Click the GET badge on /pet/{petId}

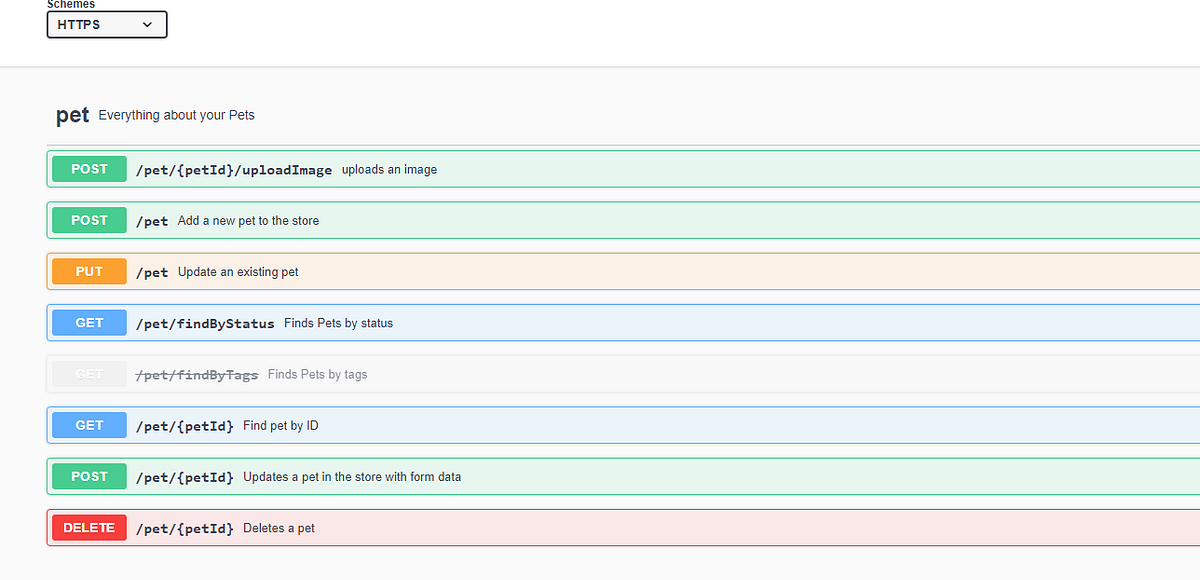tap(88, 424)
